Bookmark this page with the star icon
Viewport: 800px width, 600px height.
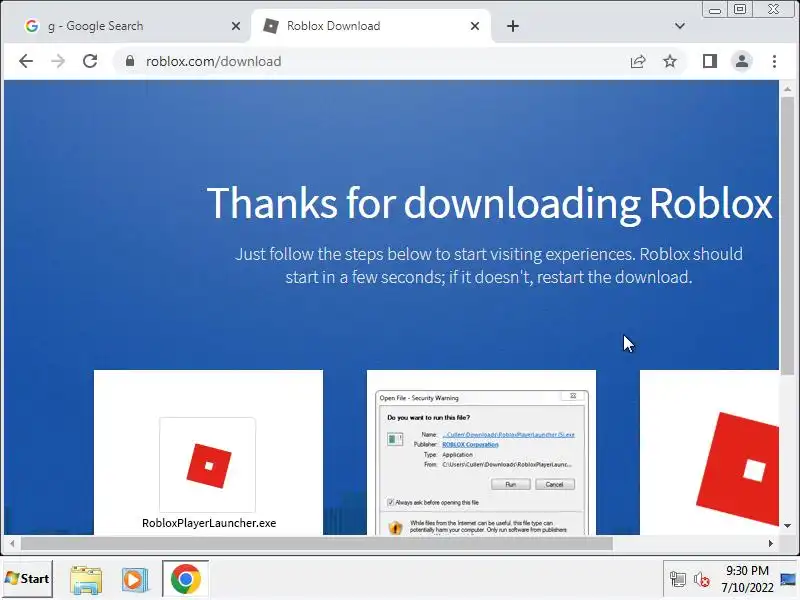tap(670, 62)
